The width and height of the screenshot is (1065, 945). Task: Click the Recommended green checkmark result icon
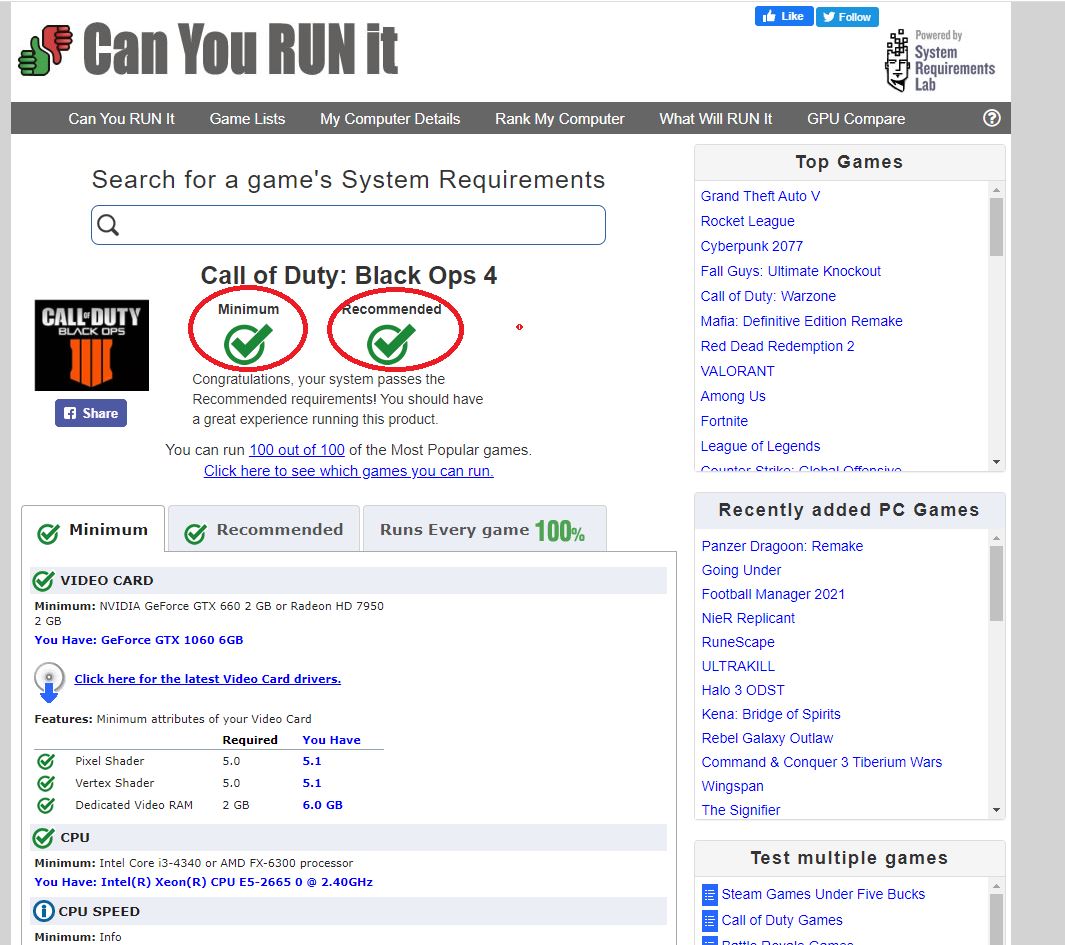391,343
